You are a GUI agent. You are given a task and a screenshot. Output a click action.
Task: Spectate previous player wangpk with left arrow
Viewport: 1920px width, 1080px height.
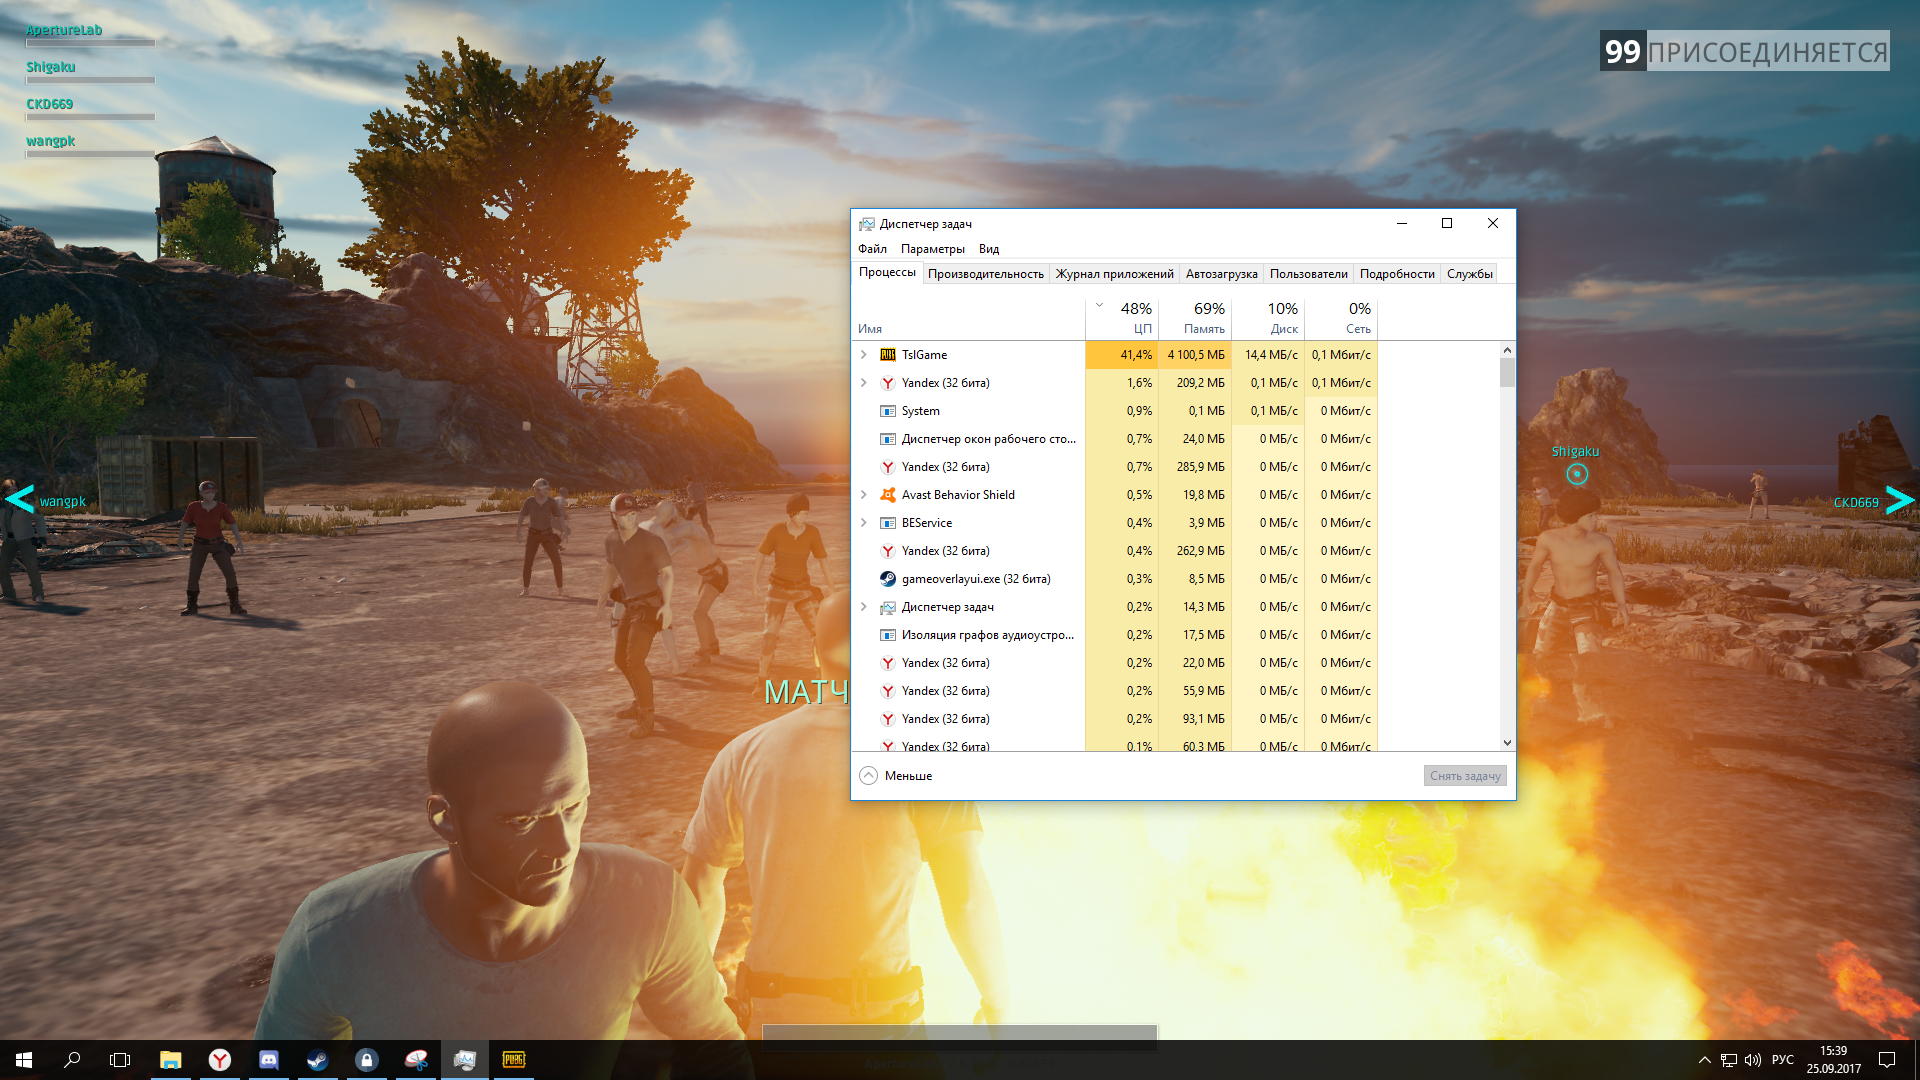(20, 499)
